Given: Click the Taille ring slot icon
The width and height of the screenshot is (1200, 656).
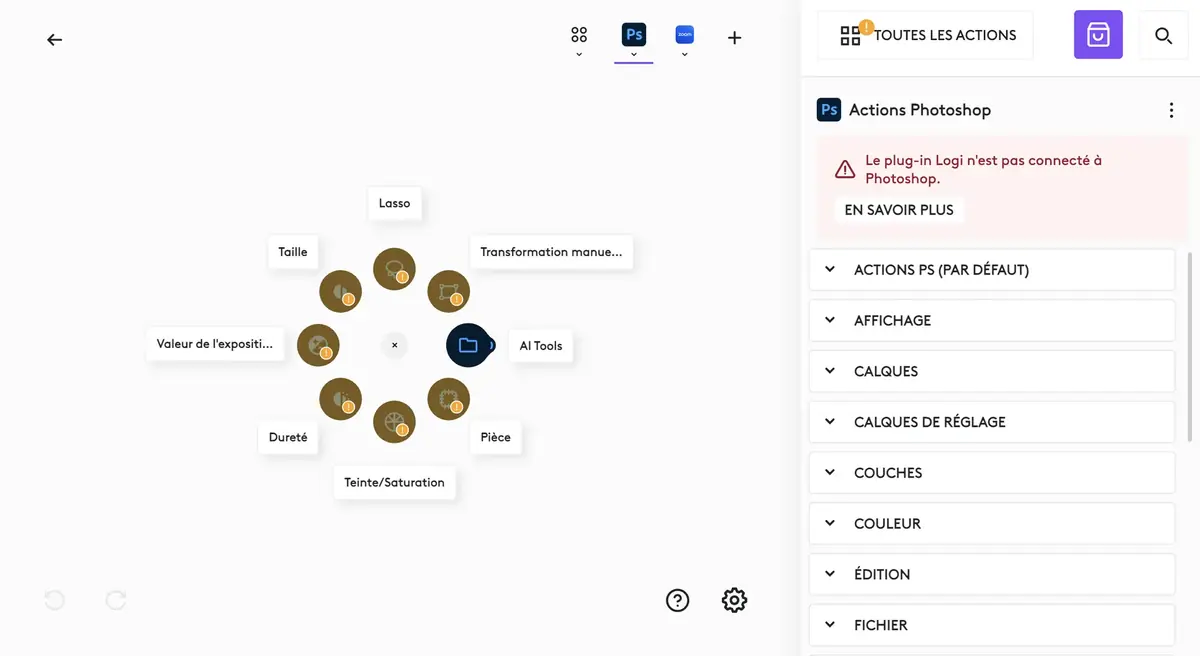Looking at the screenshot, I should click(340, 291).
